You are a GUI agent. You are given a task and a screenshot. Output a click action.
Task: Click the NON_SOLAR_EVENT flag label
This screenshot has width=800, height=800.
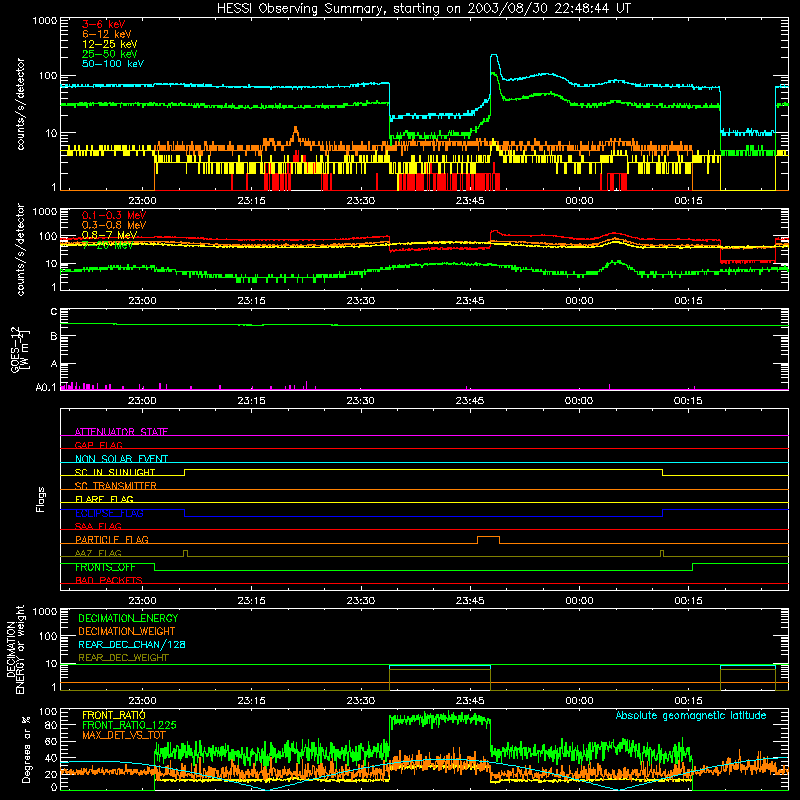pyautogui.click(x=121, y=459)
